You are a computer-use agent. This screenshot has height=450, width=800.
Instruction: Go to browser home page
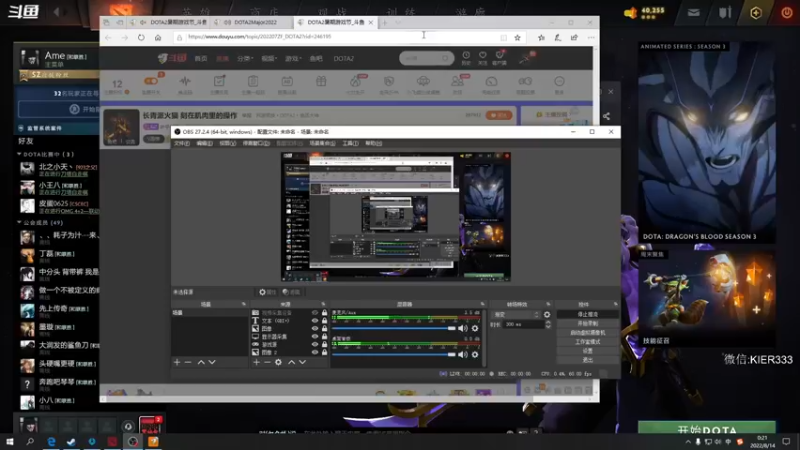coord(158,37)
